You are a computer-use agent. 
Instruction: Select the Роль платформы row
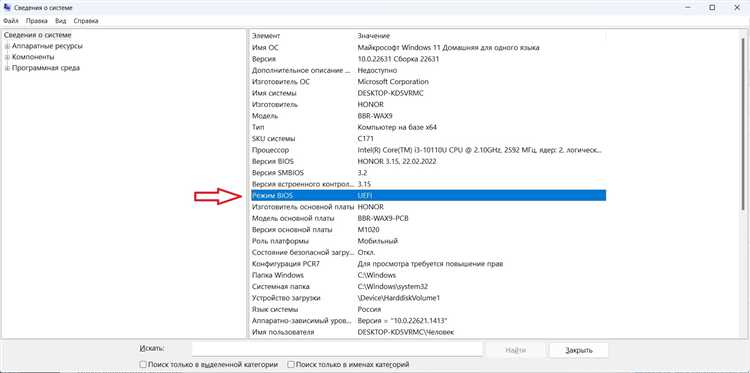coord(428,241)
